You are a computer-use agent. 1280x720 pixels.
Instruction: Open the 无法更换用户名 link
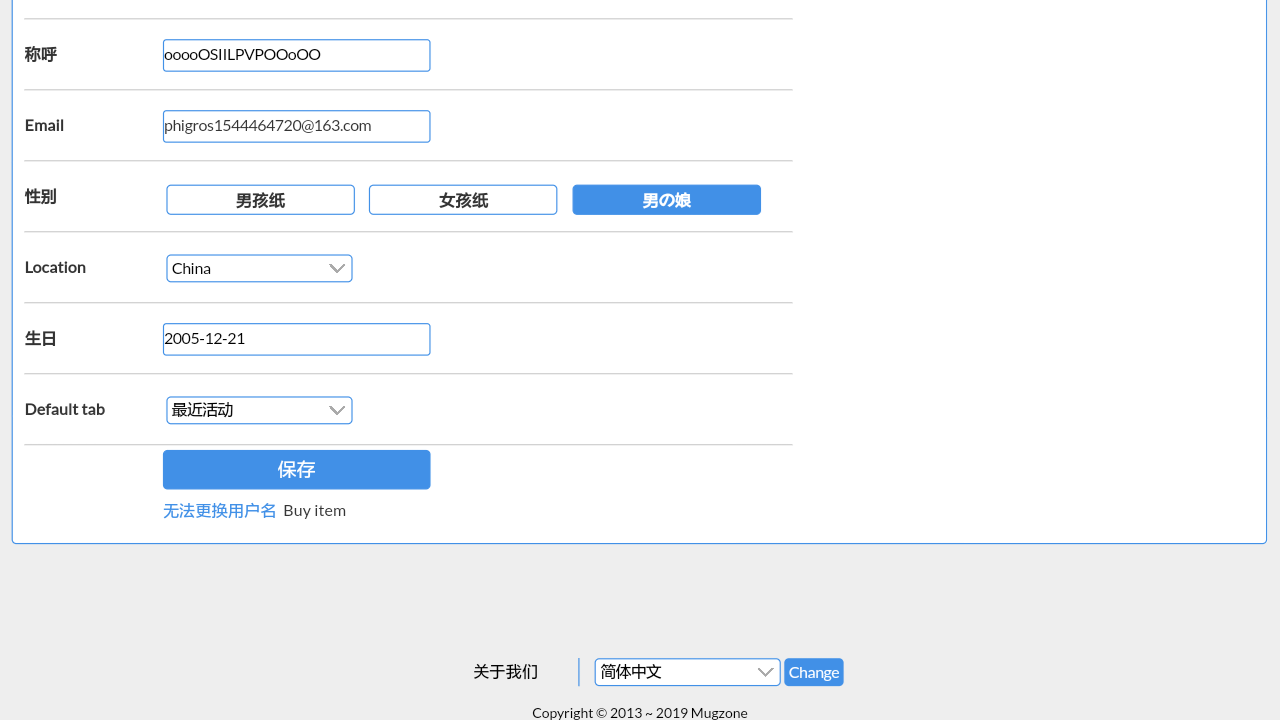(x=220, y=510)
